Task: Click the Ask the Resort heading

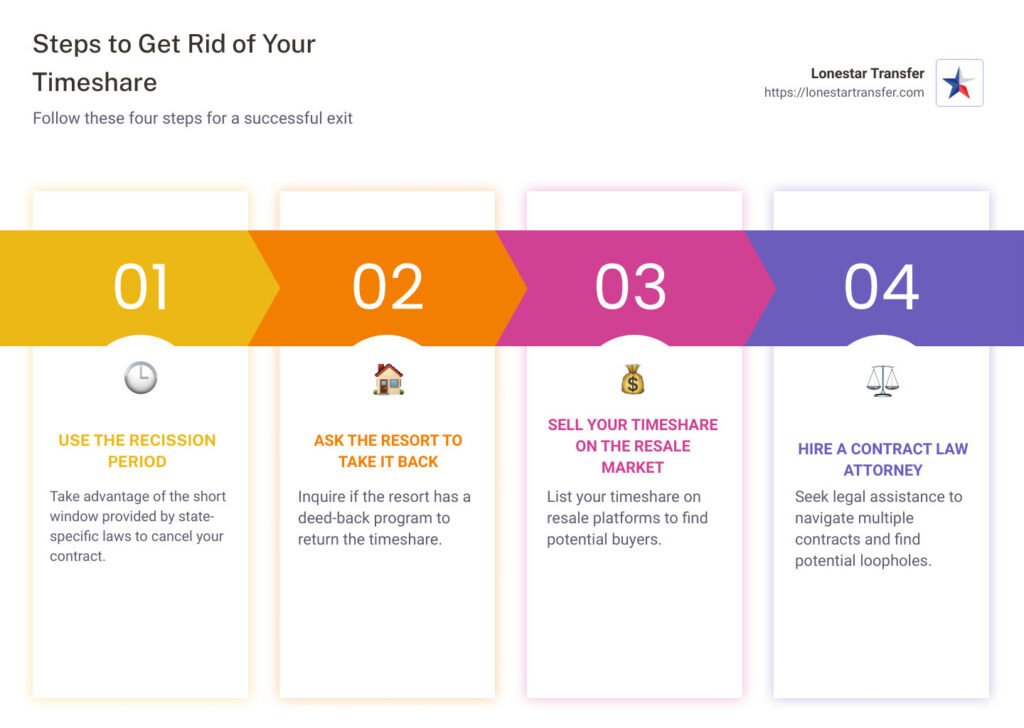Action: click(x=388, y=451)
